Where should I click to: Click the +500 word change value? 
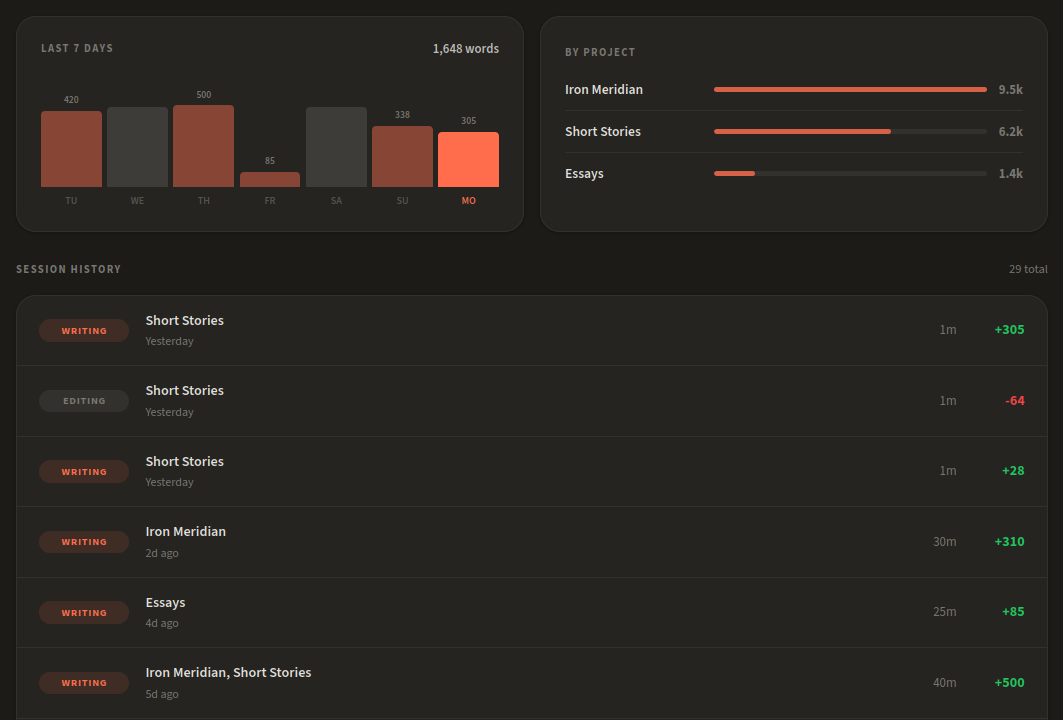point(1009,683)
